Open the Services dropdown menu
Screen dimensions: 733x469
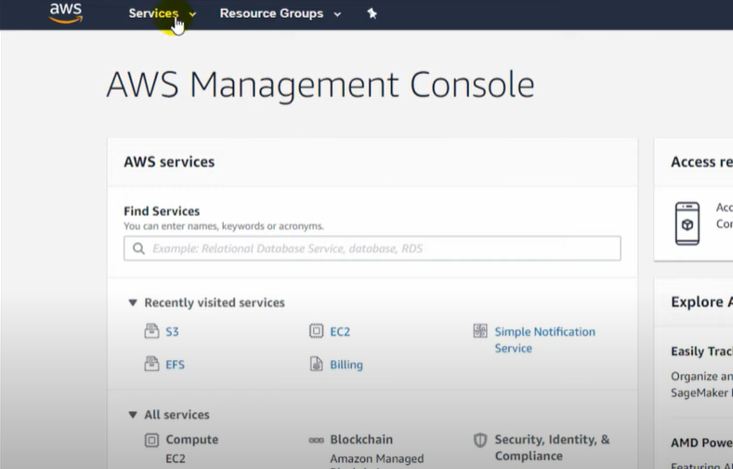[162, 14]
